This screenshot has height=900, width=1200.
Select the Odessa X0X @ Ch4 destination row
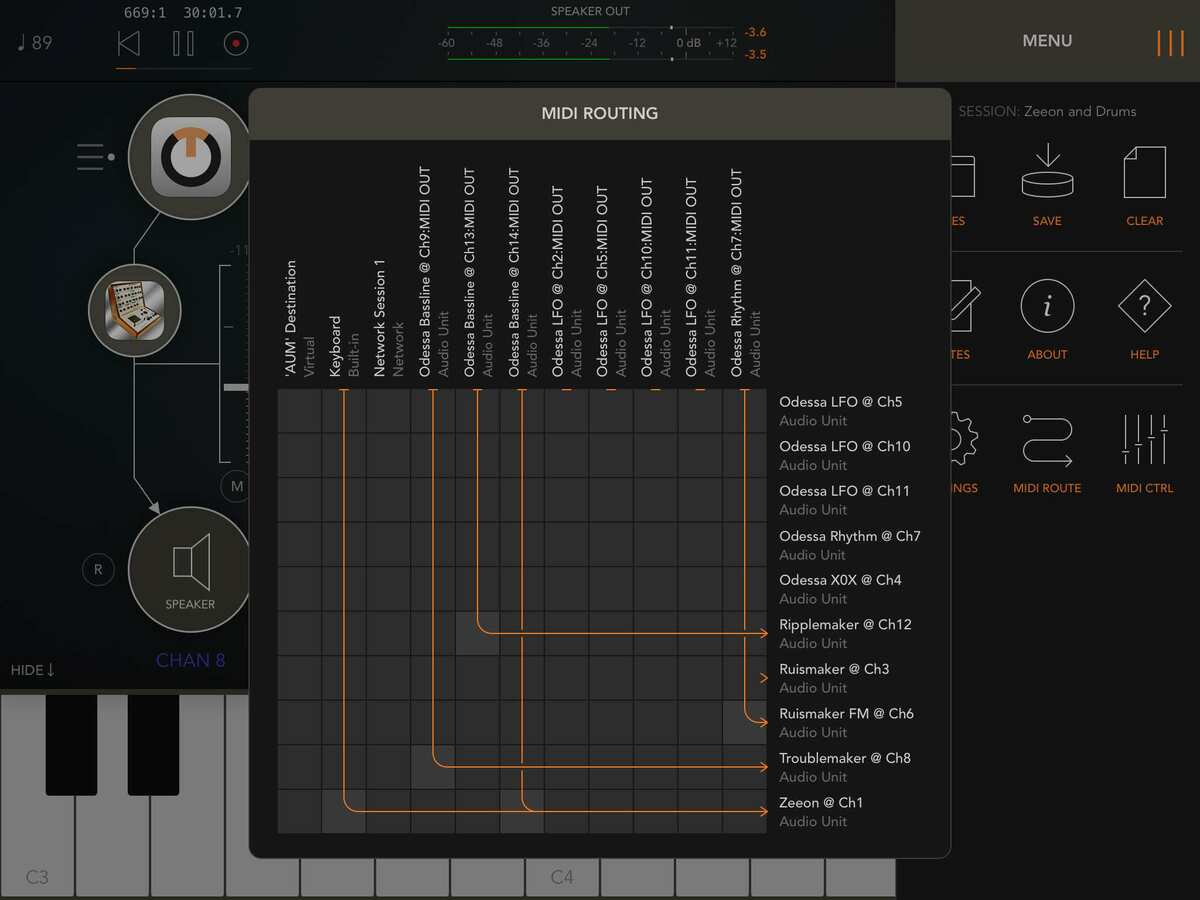[x=840, y=589]
